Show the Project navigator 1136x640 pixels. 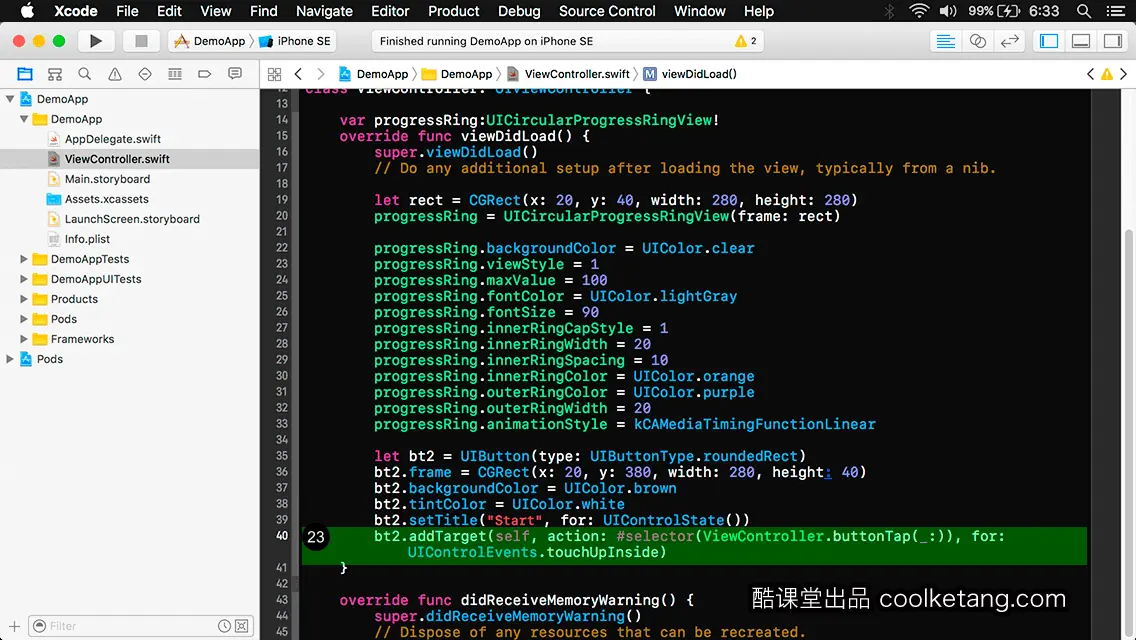click(x=25, y=74)
